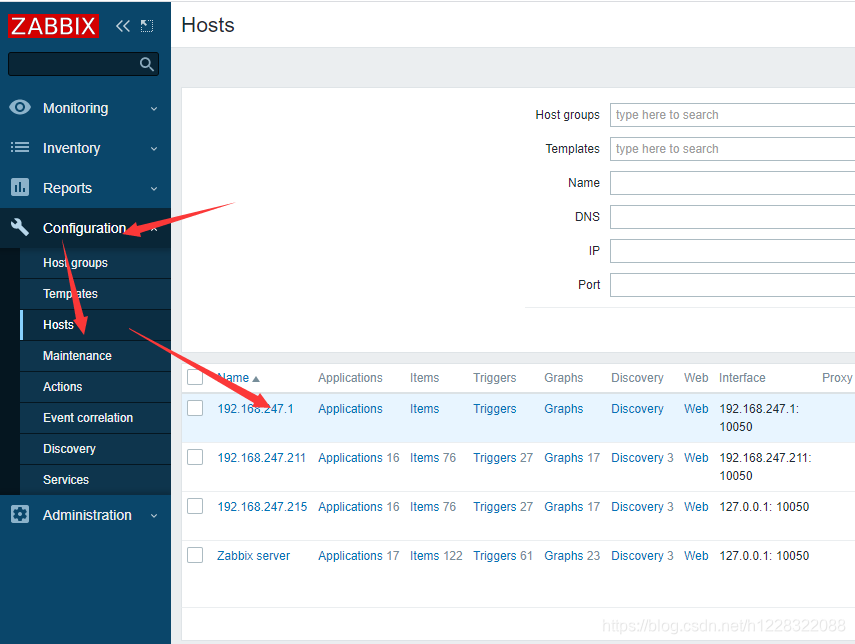Check the box for host 192.168.247.215
The width and height of the screenshot is (855, 644).
[195, 506]
